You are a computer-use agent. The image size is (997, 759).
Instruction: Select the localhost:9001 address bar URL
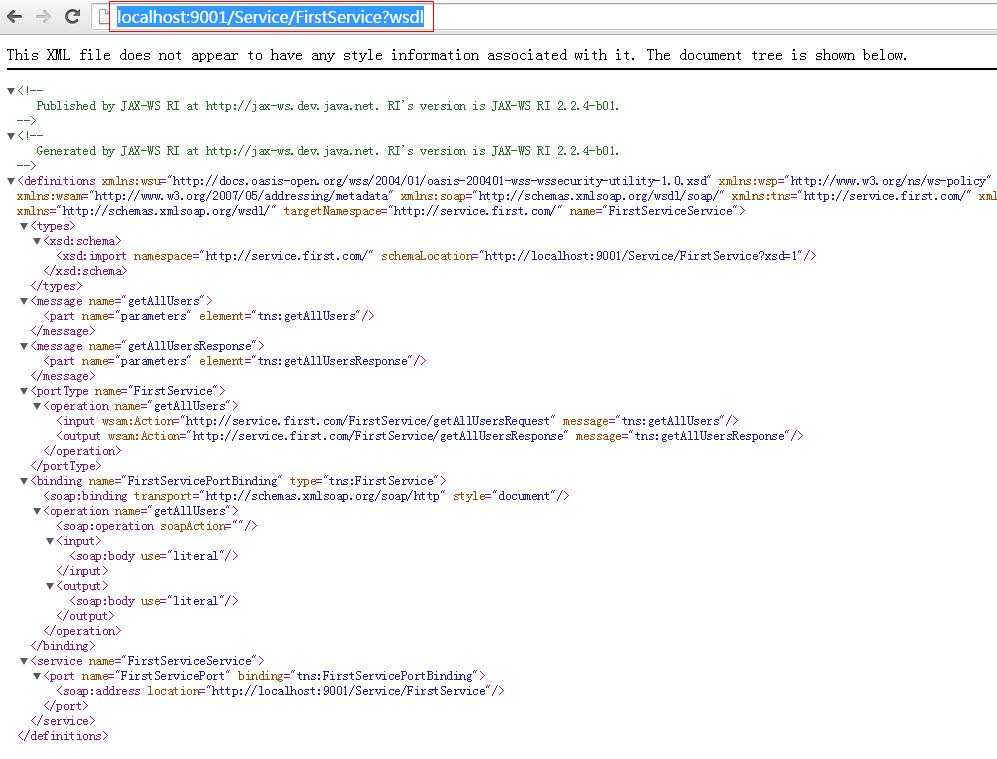coord(270,17)
